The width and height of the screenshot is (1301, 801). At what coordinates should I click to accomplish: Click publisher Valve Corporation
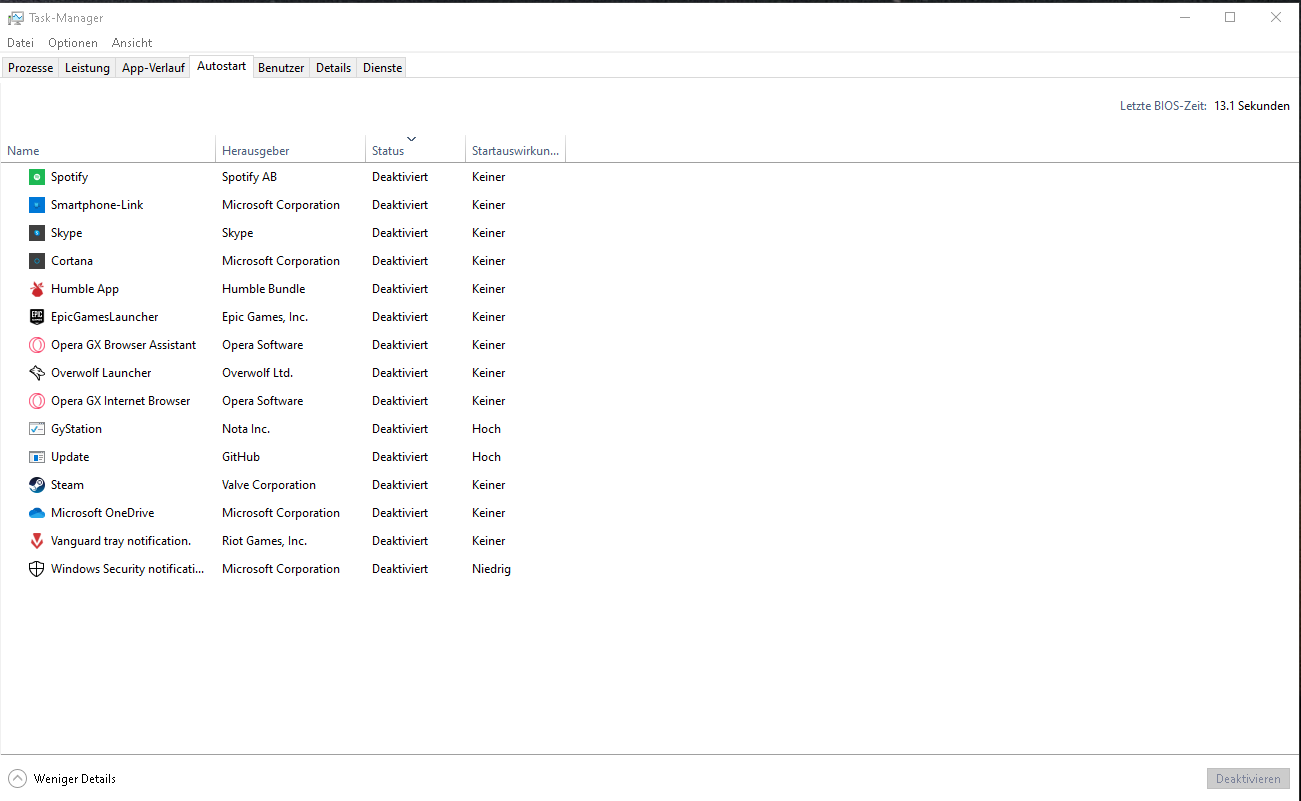[x=269, y=485]
